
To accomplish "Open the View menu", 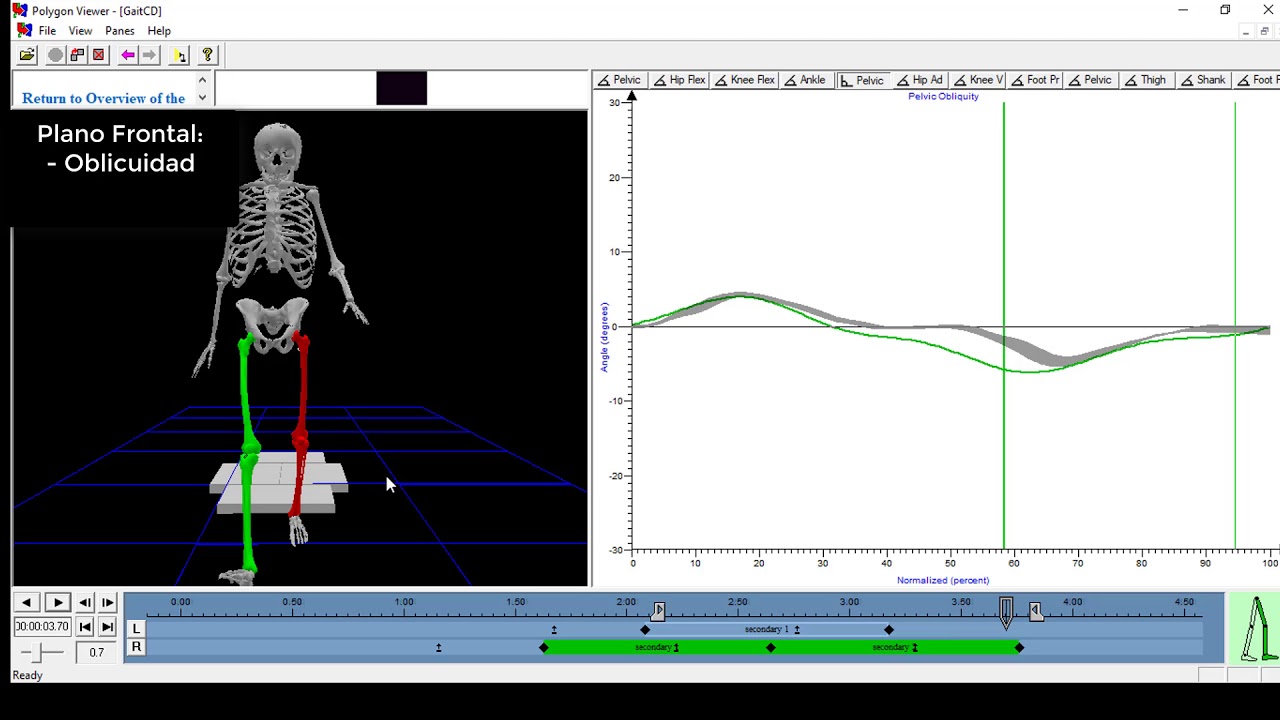I will click(x=80, y=31).
